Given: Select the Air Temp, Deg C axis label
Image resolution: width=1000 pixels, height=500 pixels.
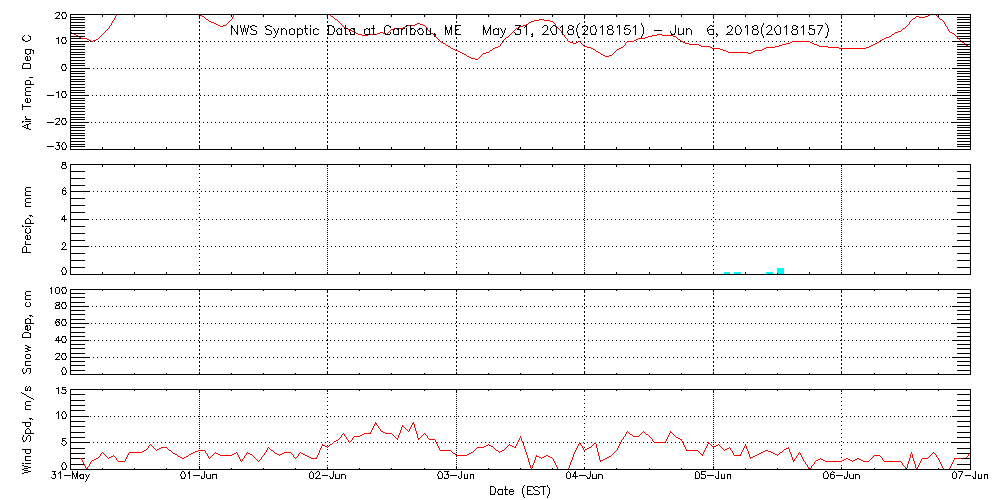Looking at the screenshot, I should (29, 80).
